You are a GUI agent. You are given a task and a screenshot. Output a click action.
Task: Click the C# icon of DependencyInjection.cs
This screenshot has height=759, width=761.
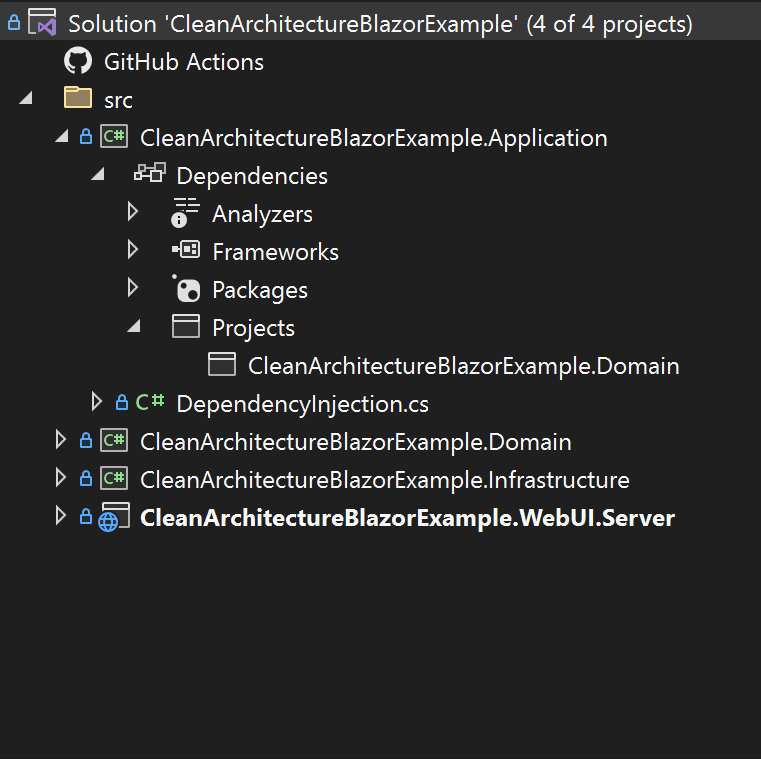coord(150,402)
